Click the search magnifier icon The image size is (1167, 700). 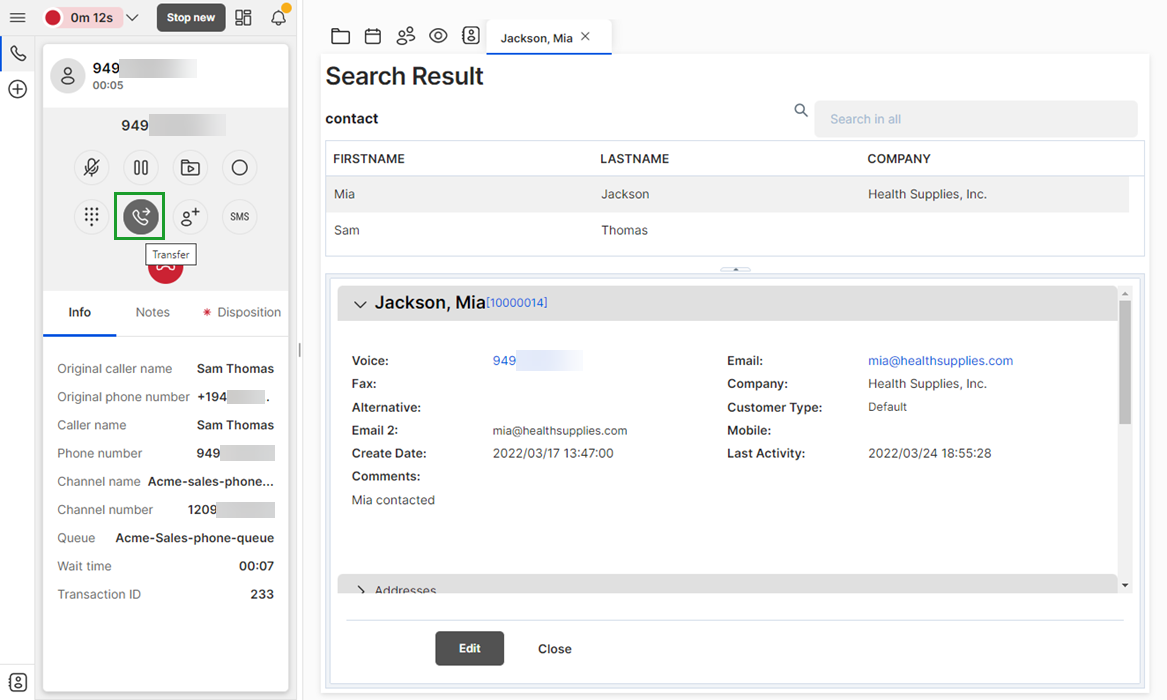pyautogui.click(x=801, y=110)
